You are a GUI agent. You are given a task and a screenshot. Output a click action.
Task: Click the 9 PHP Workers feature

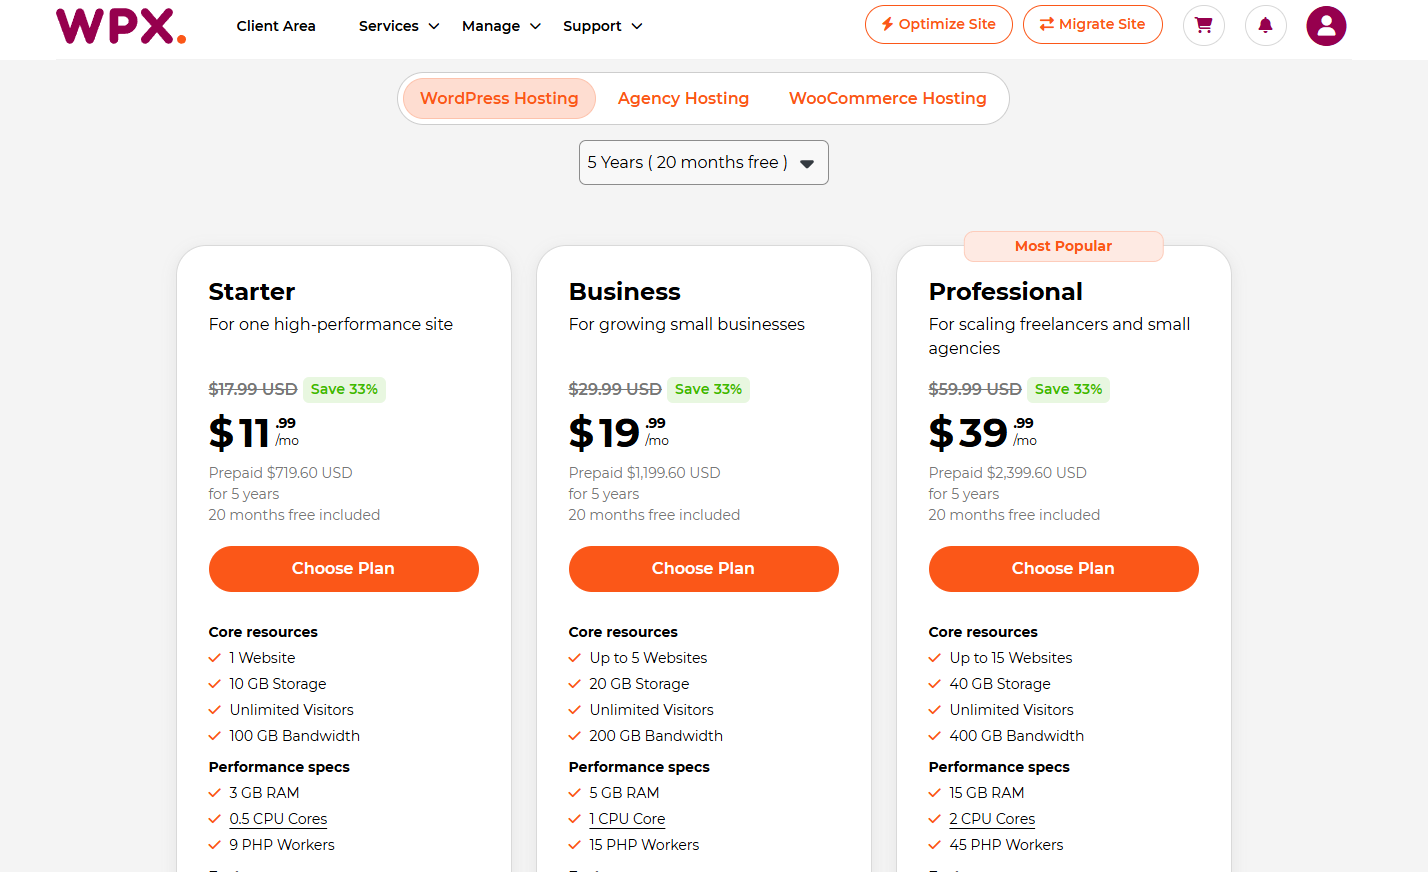(282, 845)
